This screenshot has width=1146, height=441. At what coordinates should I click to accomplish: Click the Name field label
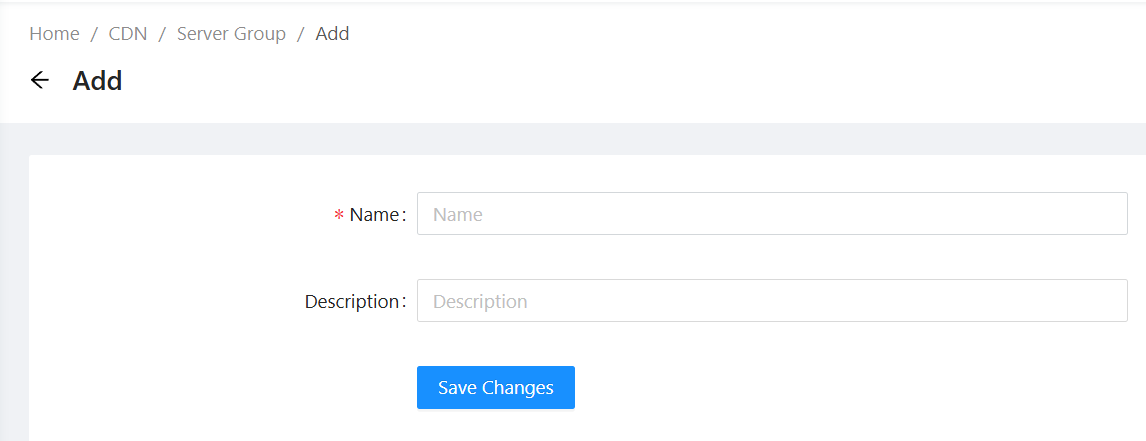click(374, 215)
